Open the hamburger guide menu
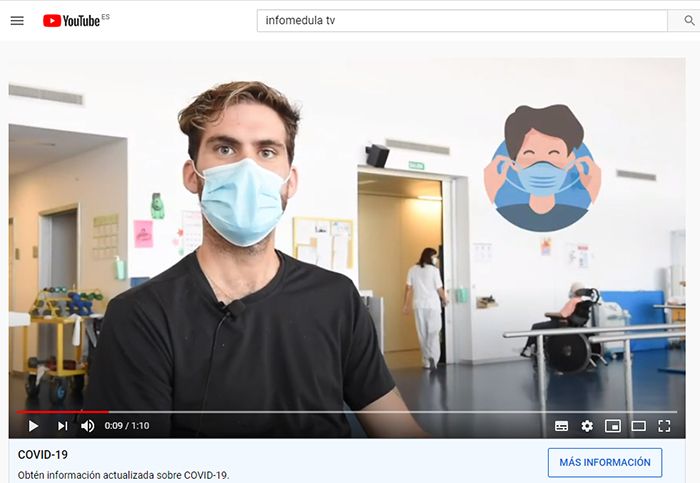Screen dimensions: 700x483 pyautogui.click(x=17, y=21)
